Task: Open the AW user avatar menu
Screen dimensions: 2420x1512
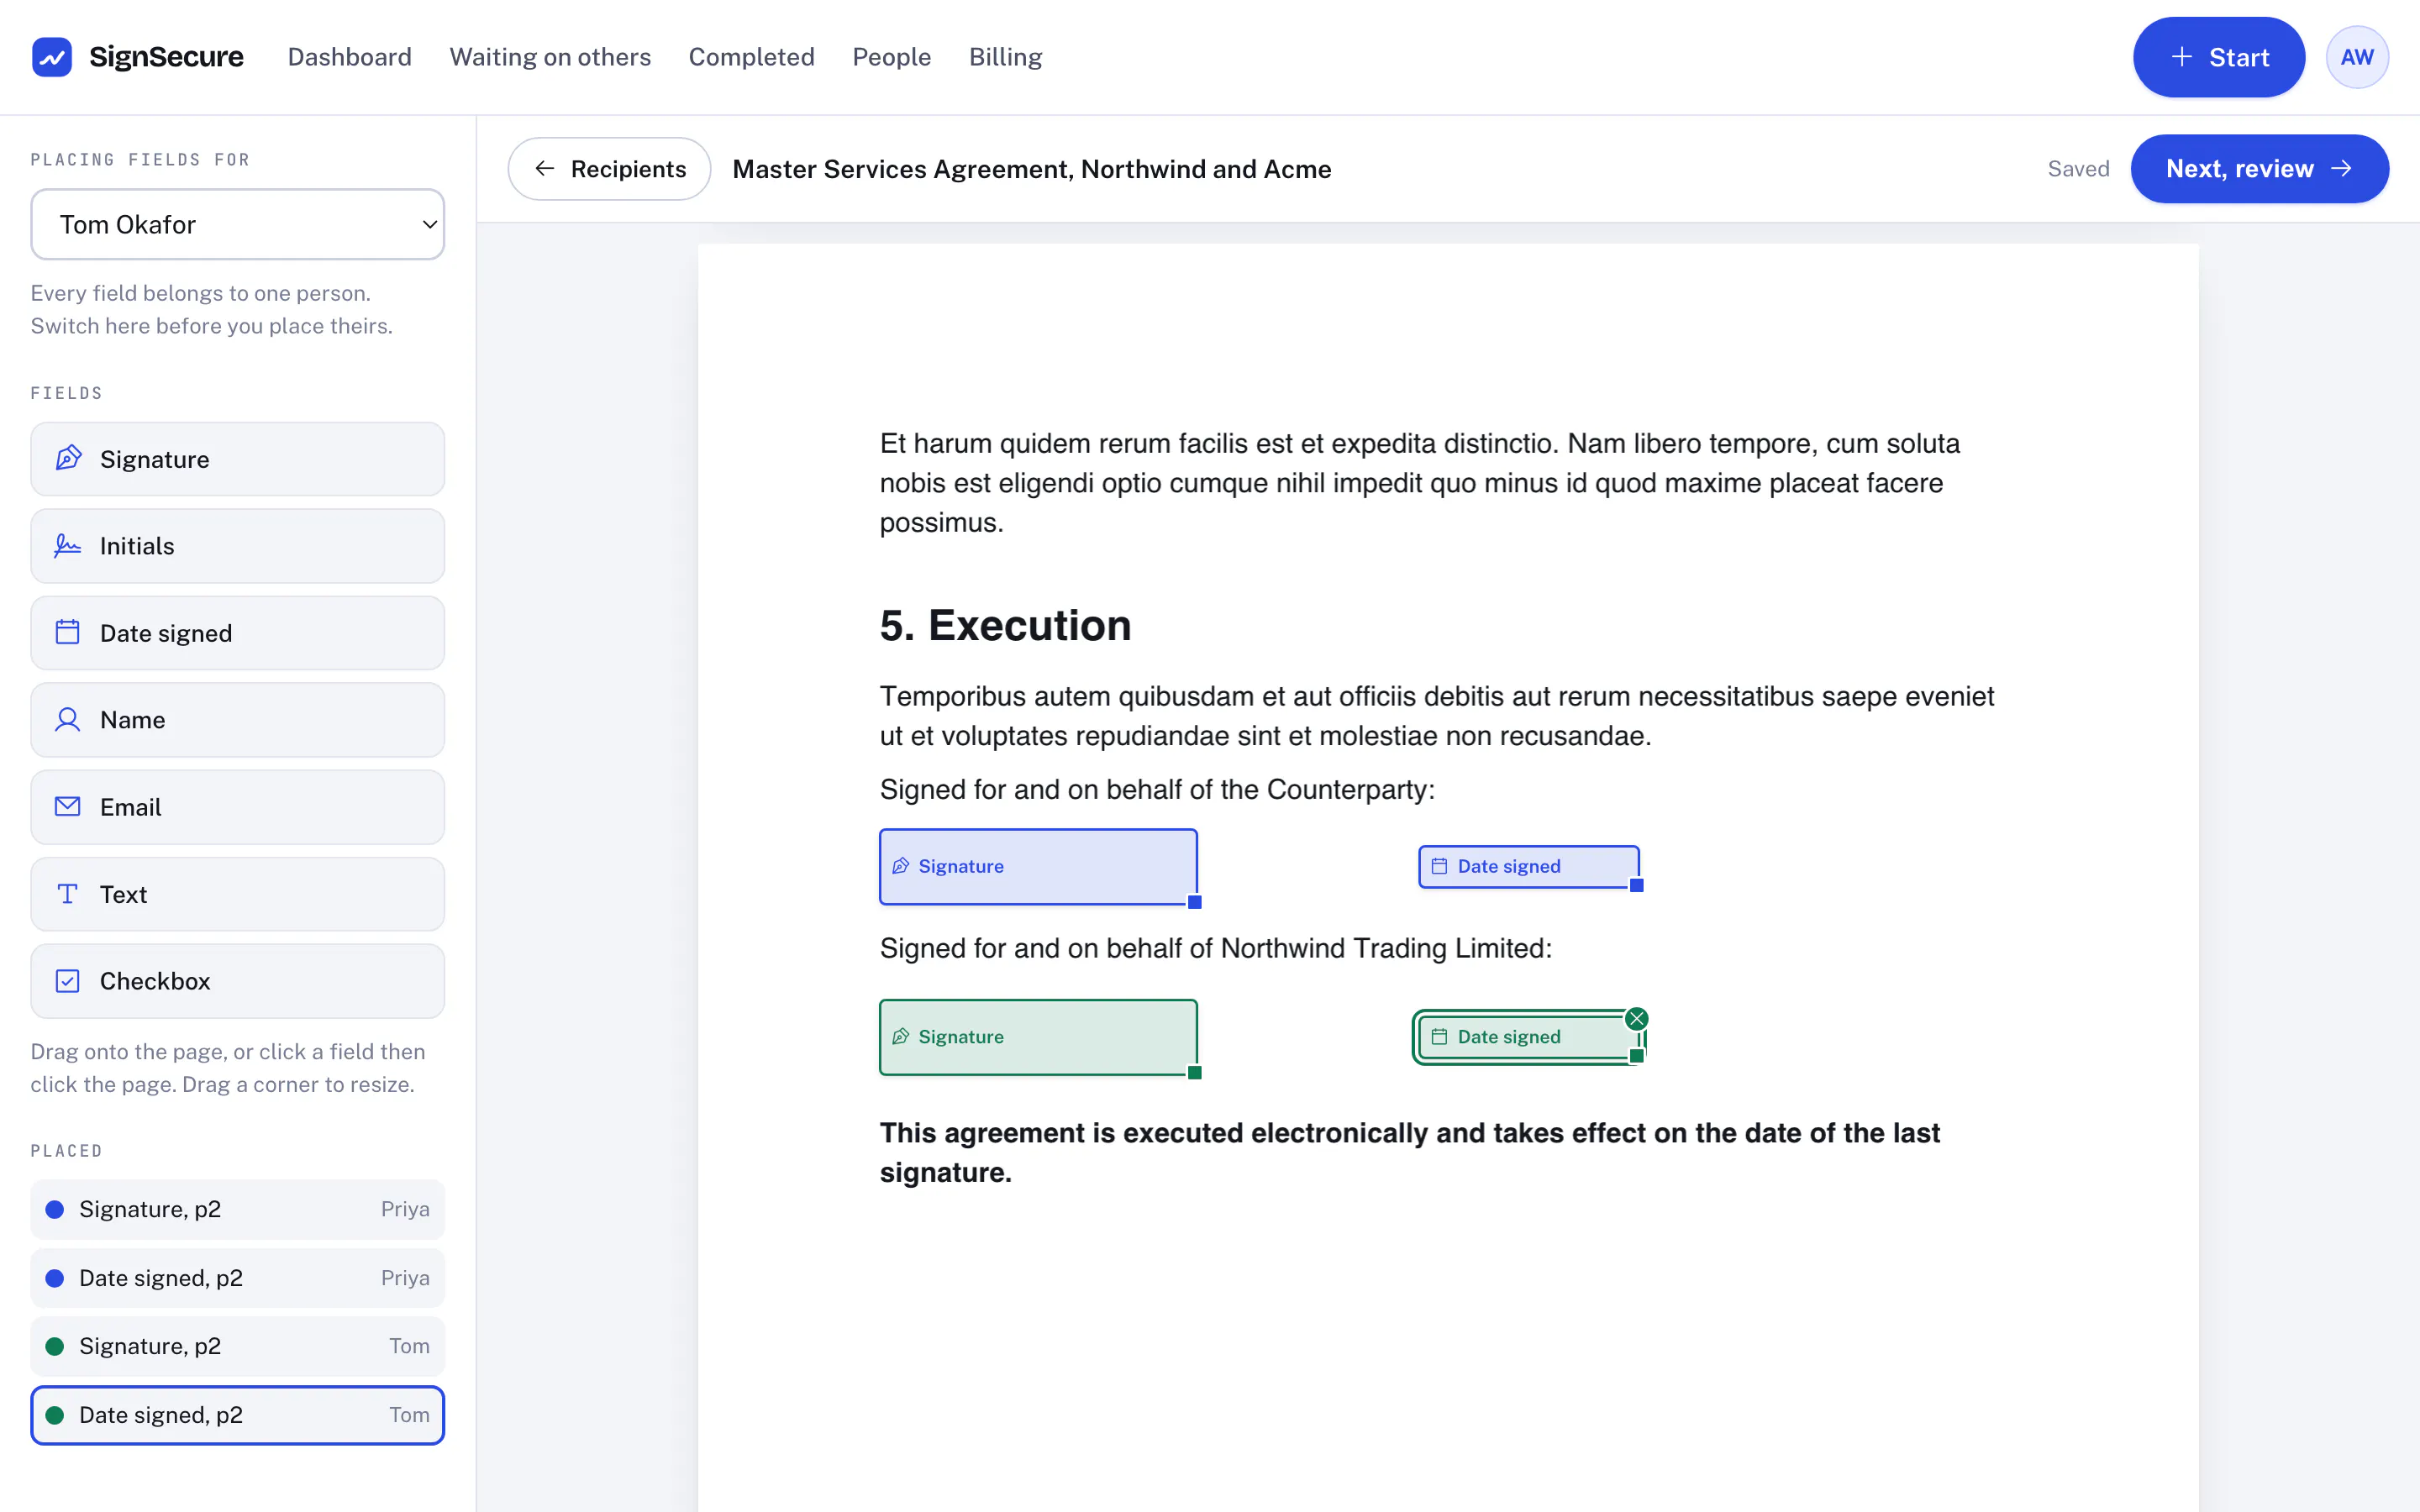Action: [2357, 57]
